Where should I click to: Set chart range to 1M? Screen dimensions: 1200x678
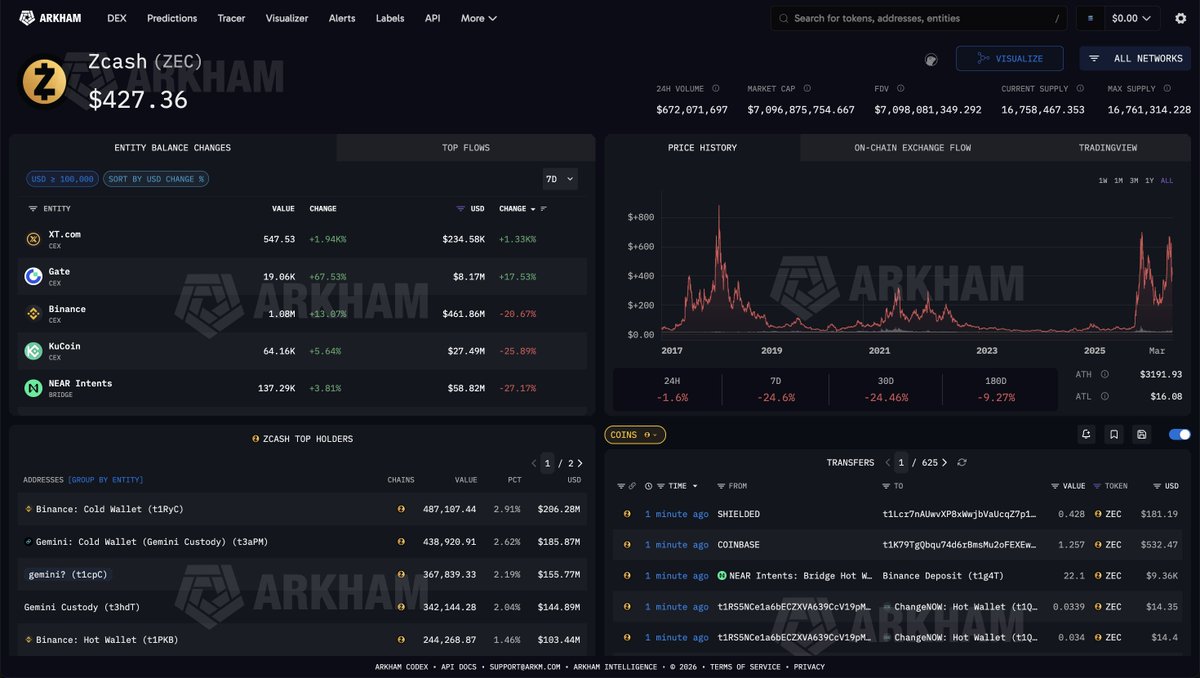[x=1119, y=181]
